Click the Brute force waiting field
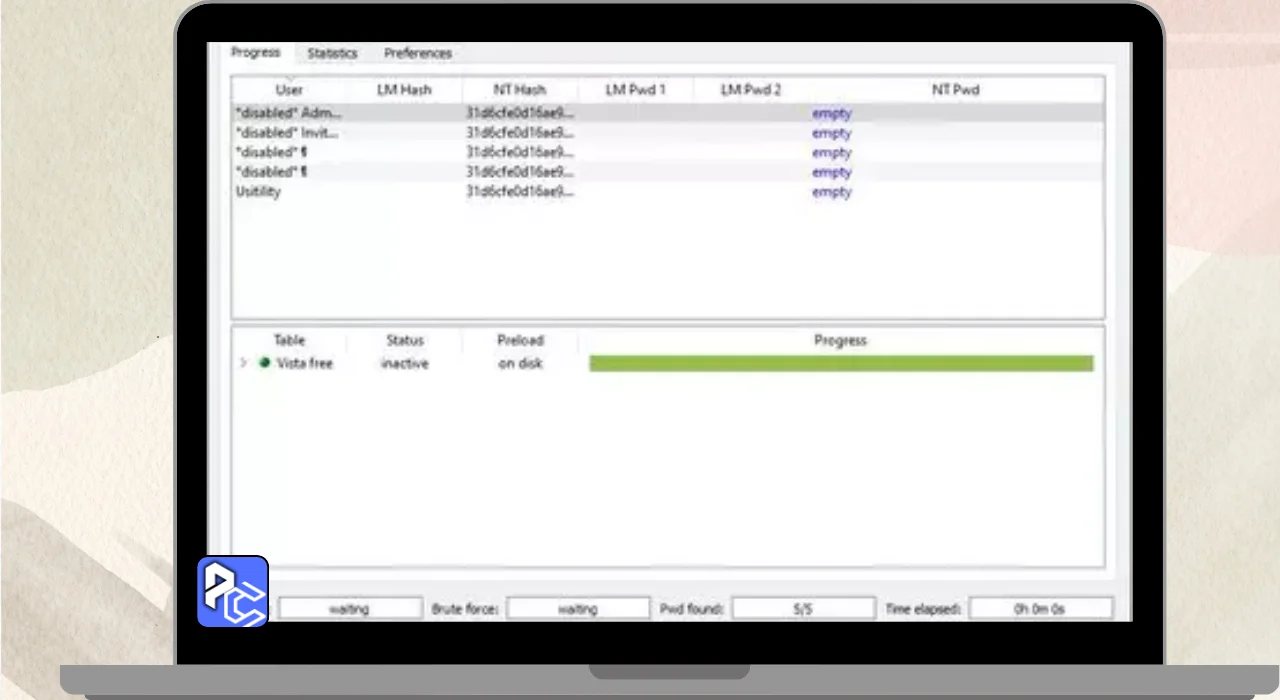This screenshot has height=700, width=1280. pos(578,608)
